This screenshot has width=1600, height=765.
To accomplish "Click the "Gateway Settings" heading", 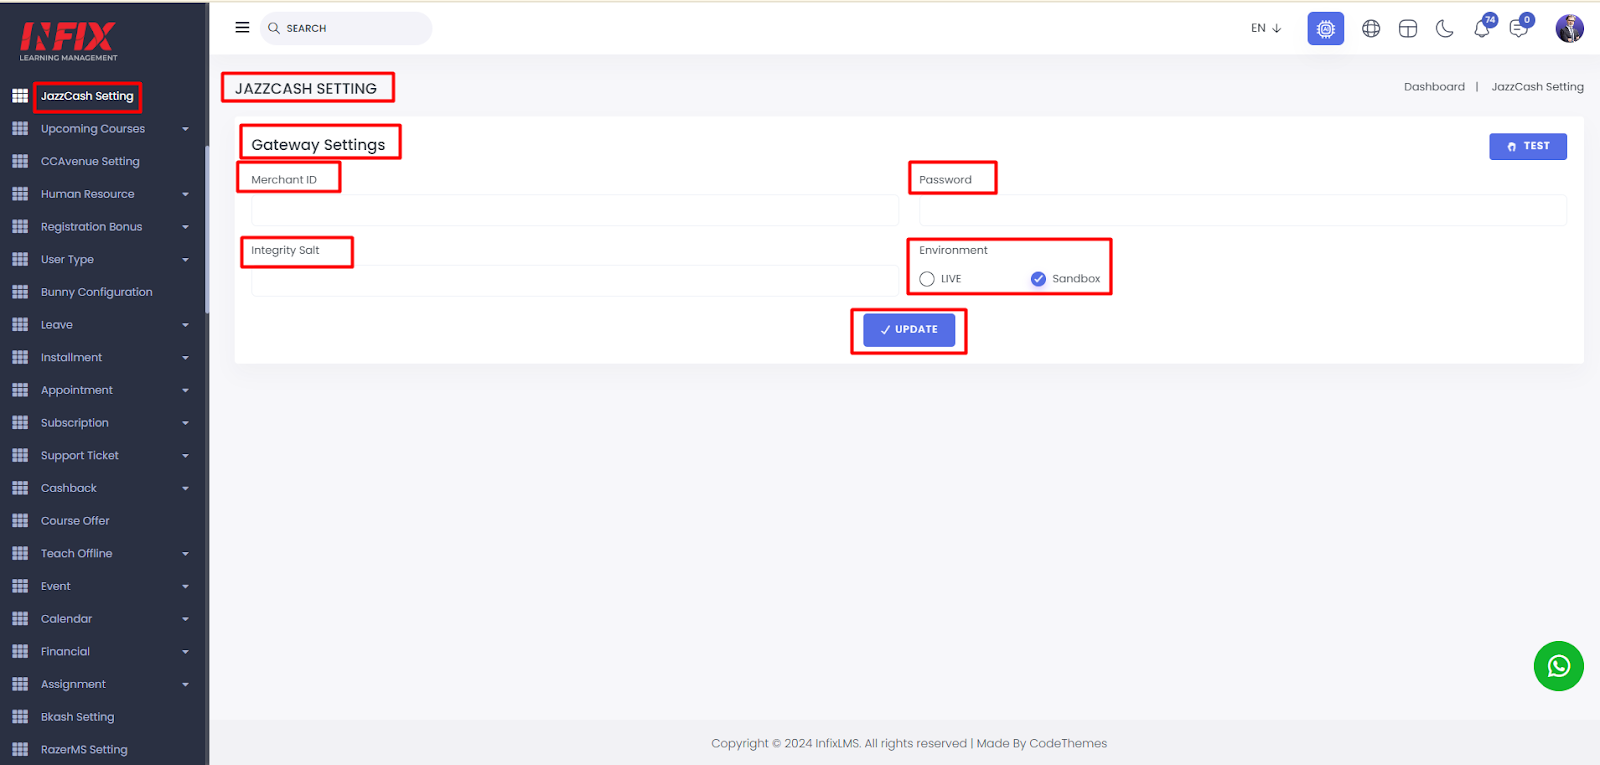I will click(318, 144).
